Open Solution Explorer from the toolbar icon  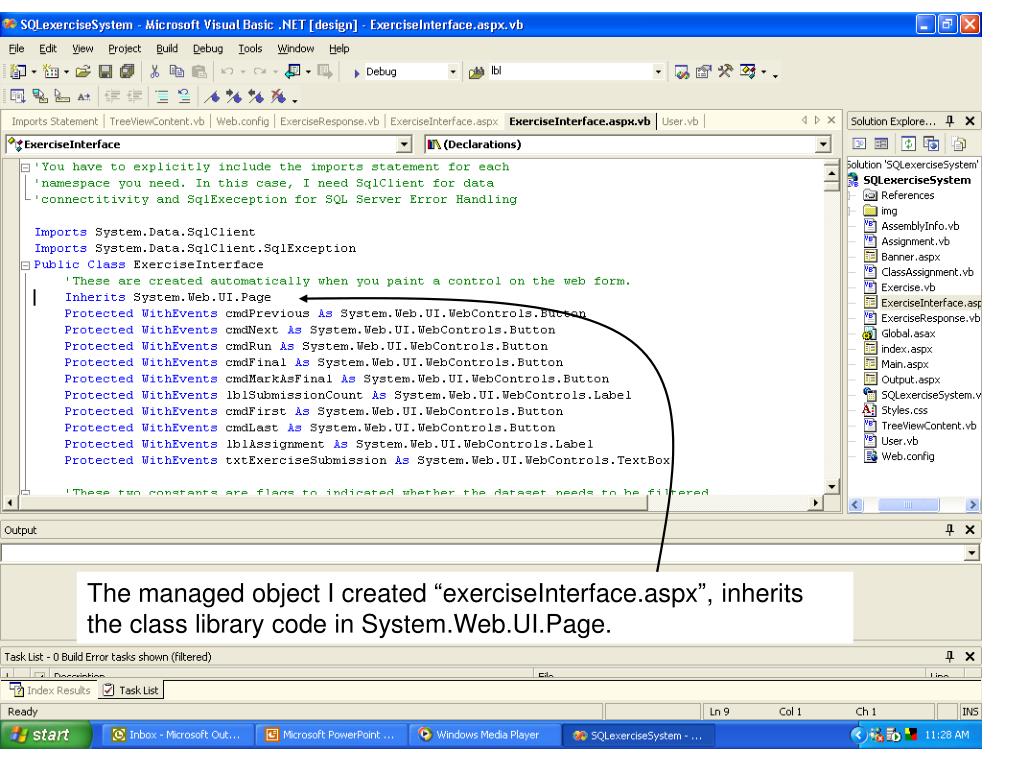[682, 71]
